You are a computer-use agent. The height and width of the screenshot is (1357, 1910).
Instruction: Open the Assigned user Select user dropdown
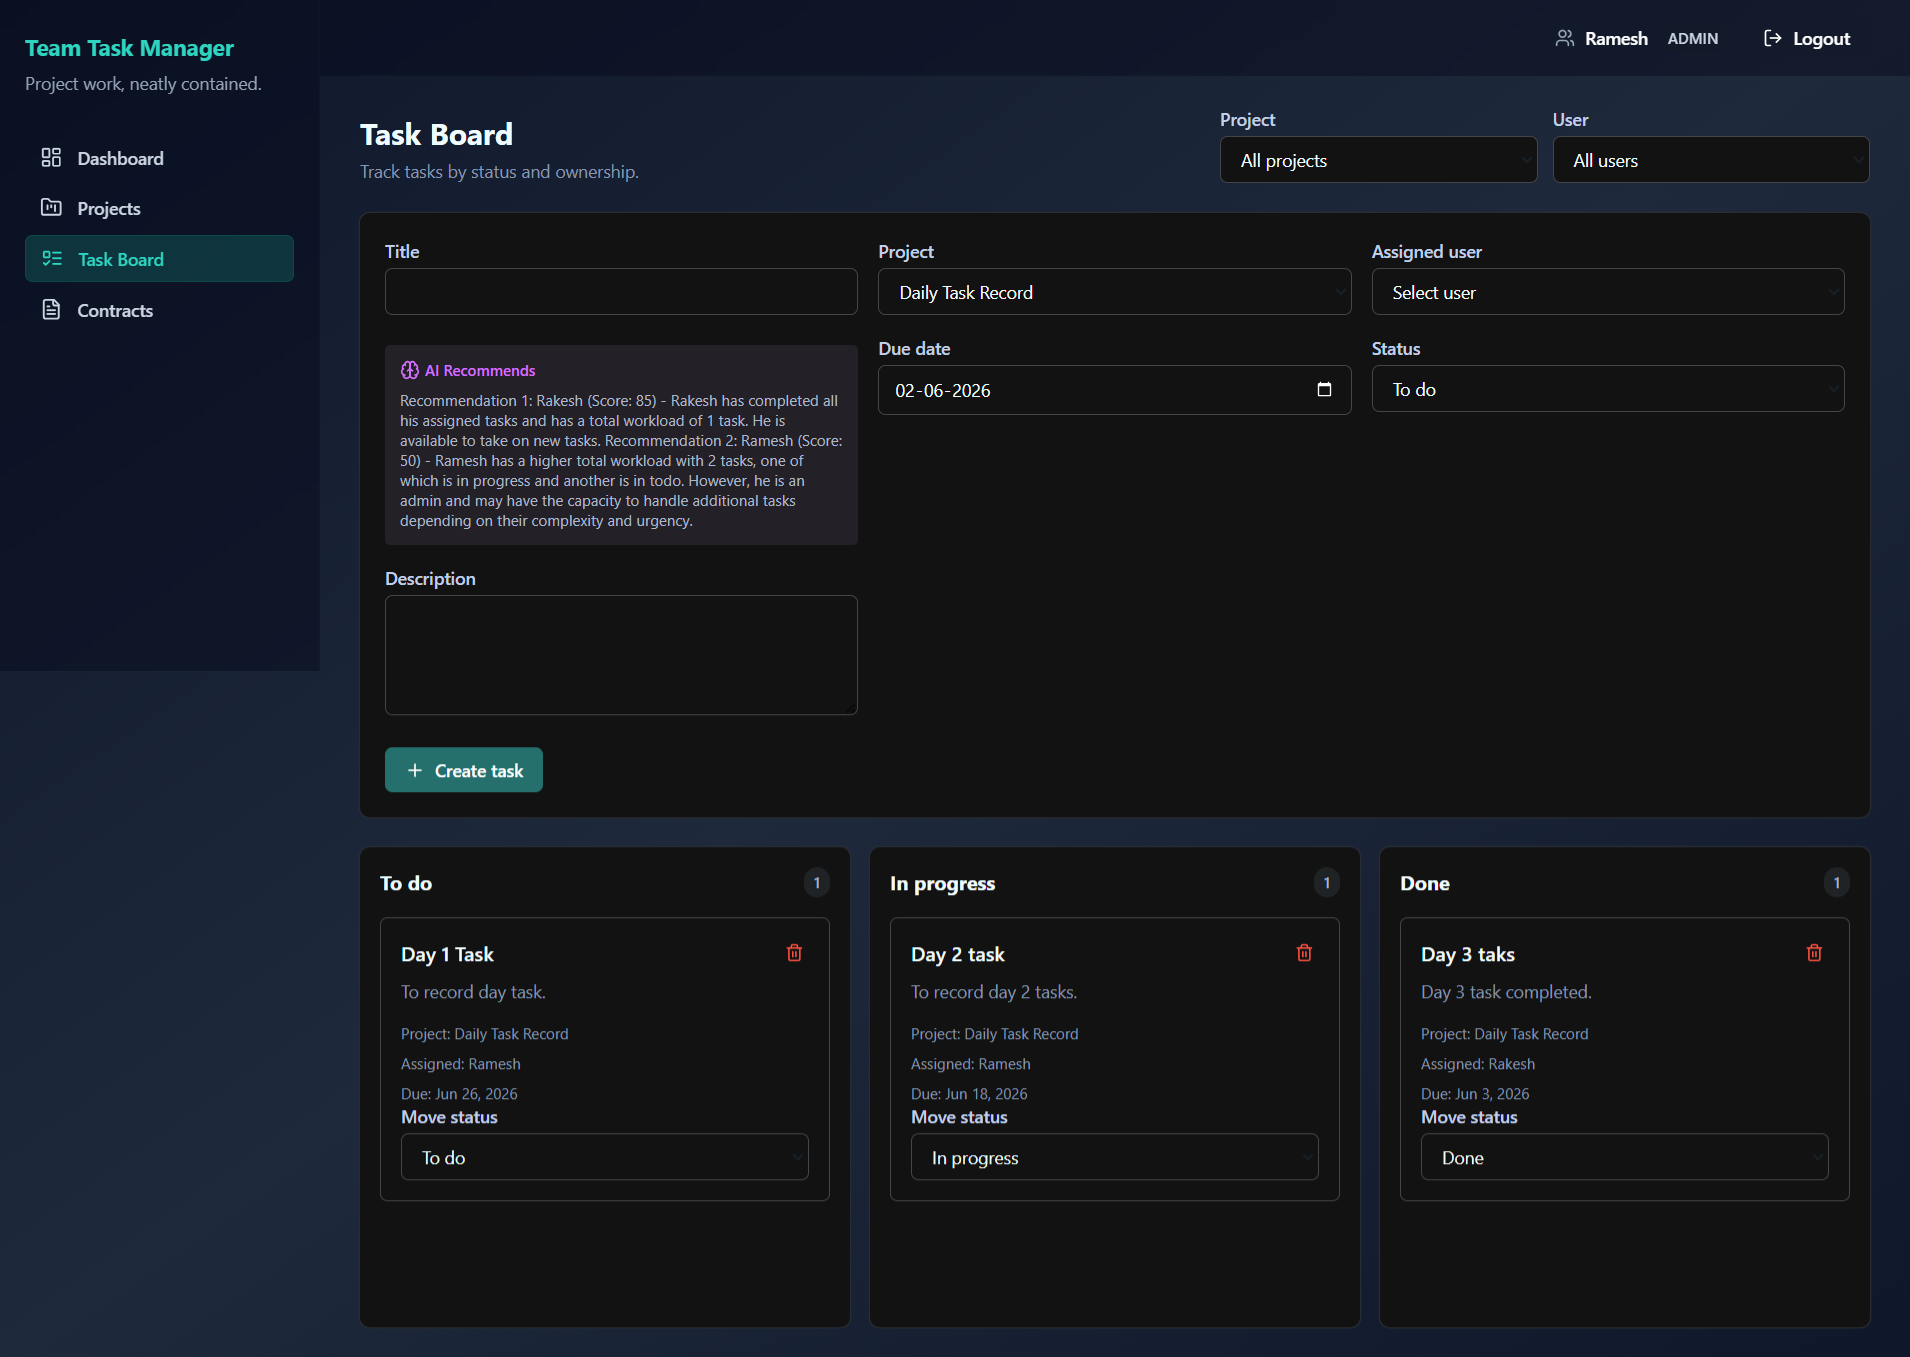click(x=1607, y=292)
